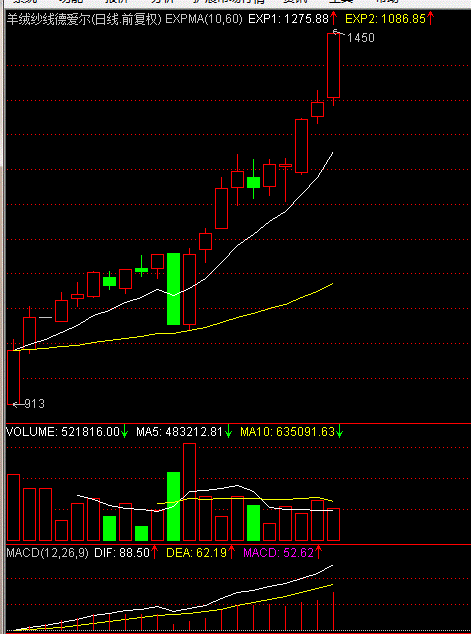Image resolution: width=471 pixels, height=634 pixels.
Task: Click the 913 low price marker
Action: click(34, 404)
